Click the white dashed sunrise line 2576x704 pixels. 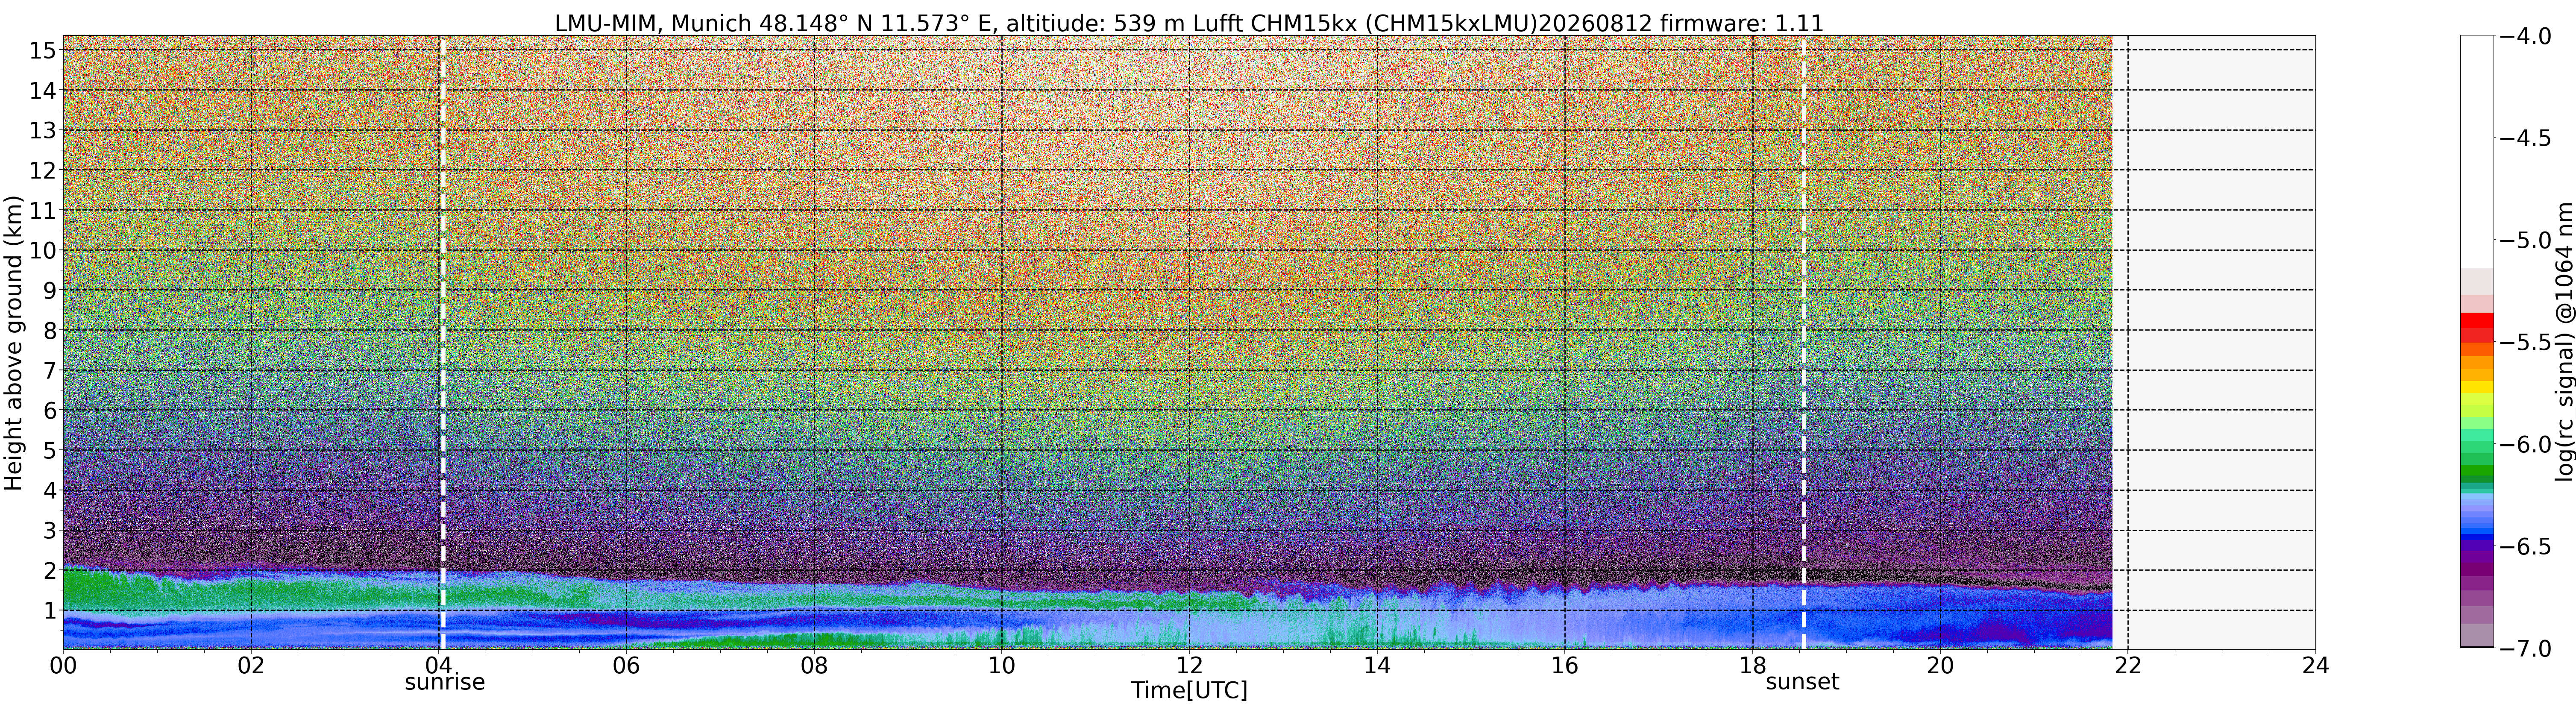(x=443, y=342)
